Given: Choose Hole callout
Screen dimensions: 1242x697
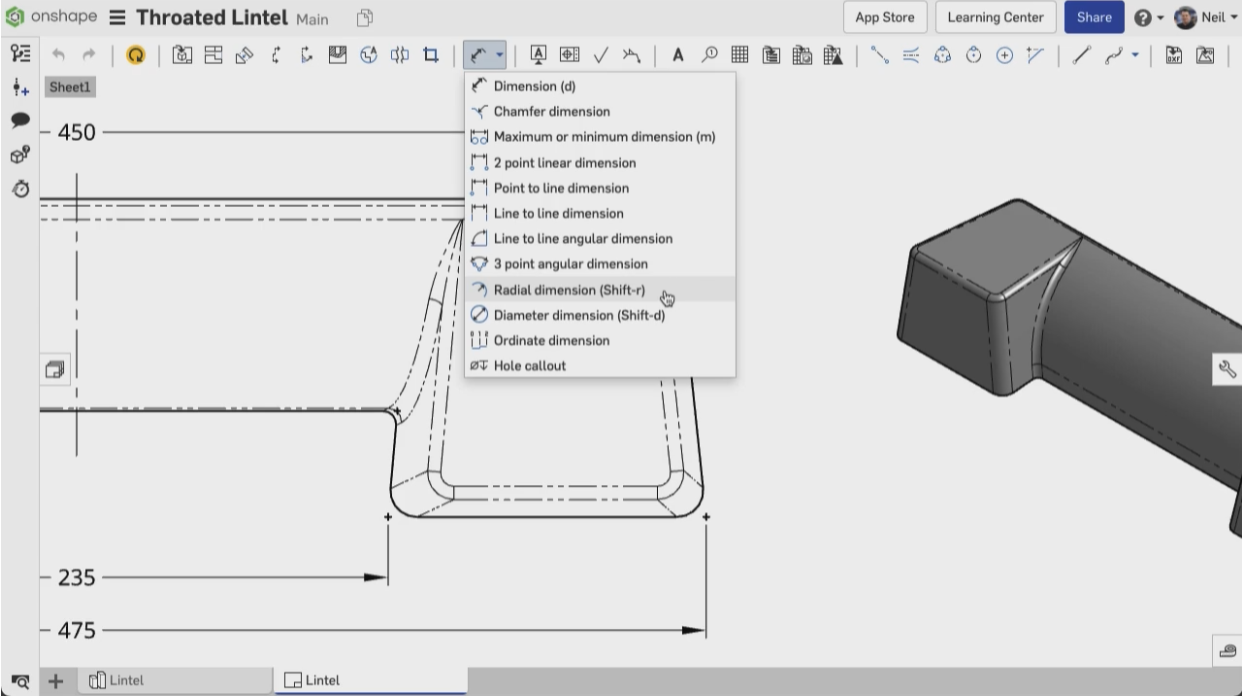Looking at the screenshot, I should coord(600,366).
